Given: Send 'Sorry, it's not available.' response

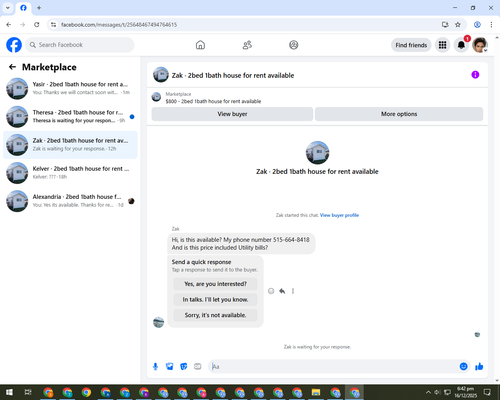Looking at the screenshot, I should (215, 315).
